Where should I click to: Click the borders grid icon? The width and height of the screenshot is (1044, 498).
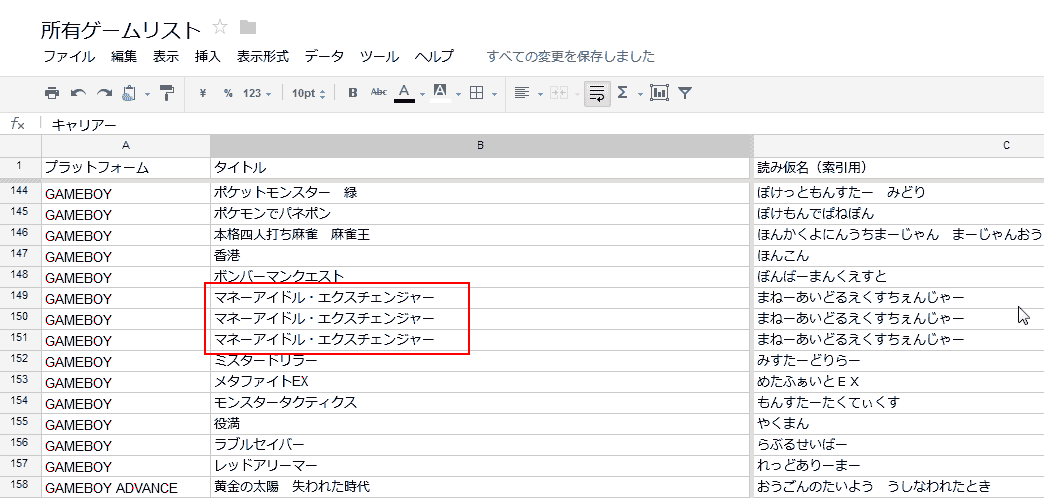476,94
